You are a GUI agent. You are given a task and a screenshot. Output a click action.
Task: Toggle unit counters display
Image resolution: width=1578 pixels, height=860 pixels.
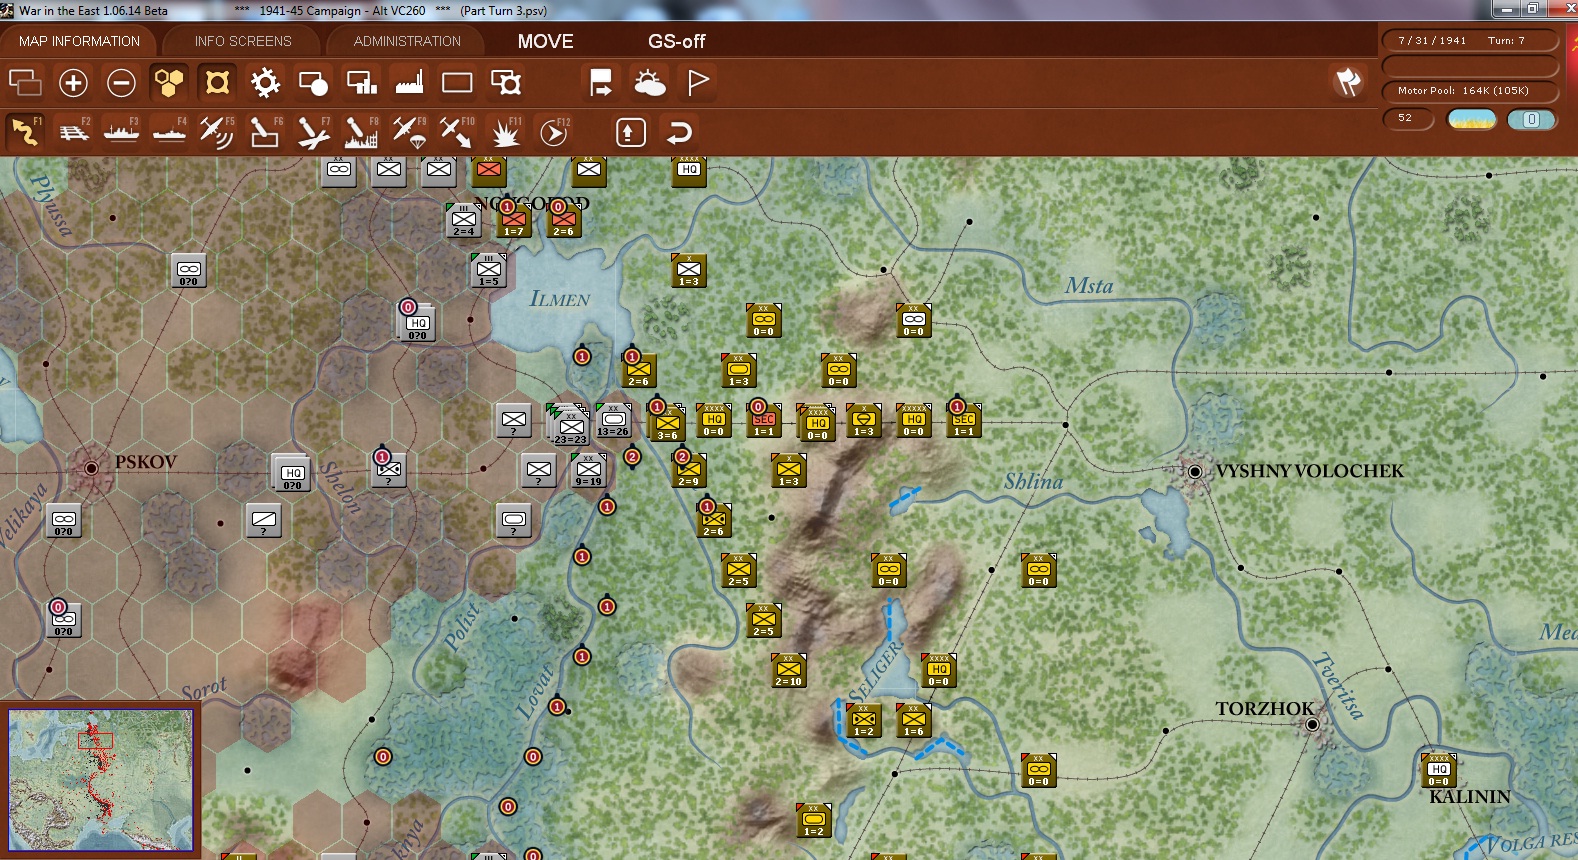[x=217, y=82]
